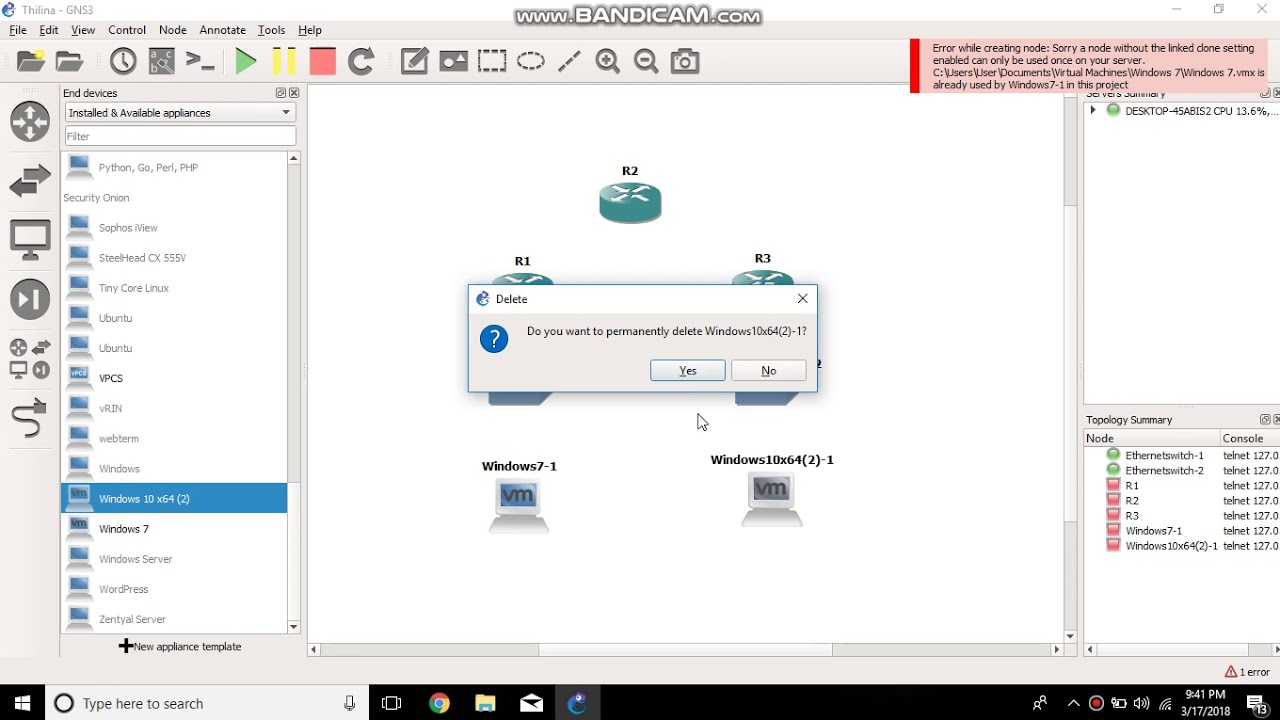The image size is (1280, 720).
Task: Open the Control menu
Action: [x=127, y=30]
